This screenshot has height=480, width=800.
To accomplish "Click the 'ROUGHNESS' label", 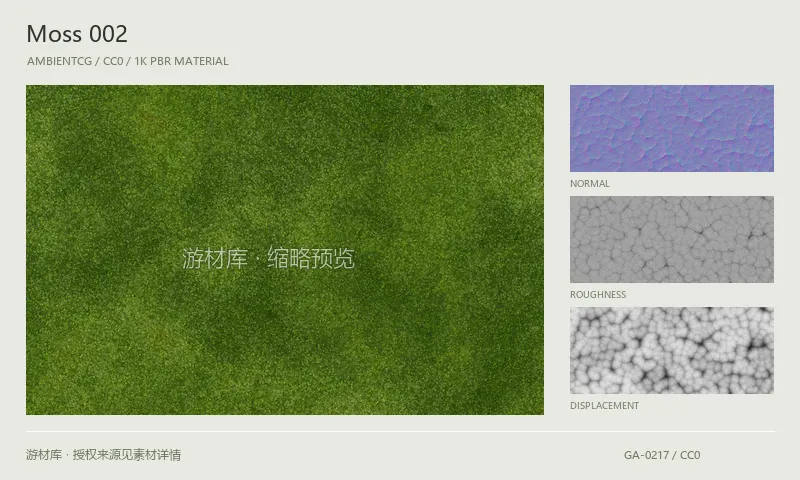I will coord(598,295).
